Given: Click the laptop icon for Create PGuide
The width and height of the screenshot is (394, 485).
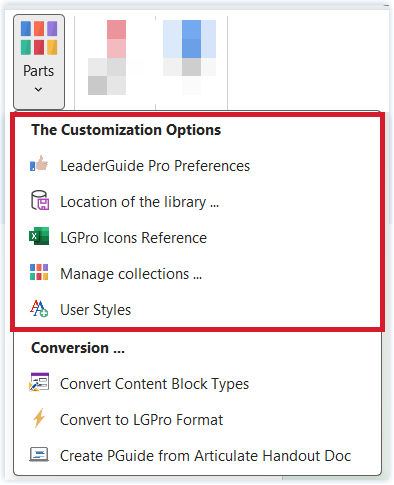Looking at the screenshot, I should coord(39,454).
